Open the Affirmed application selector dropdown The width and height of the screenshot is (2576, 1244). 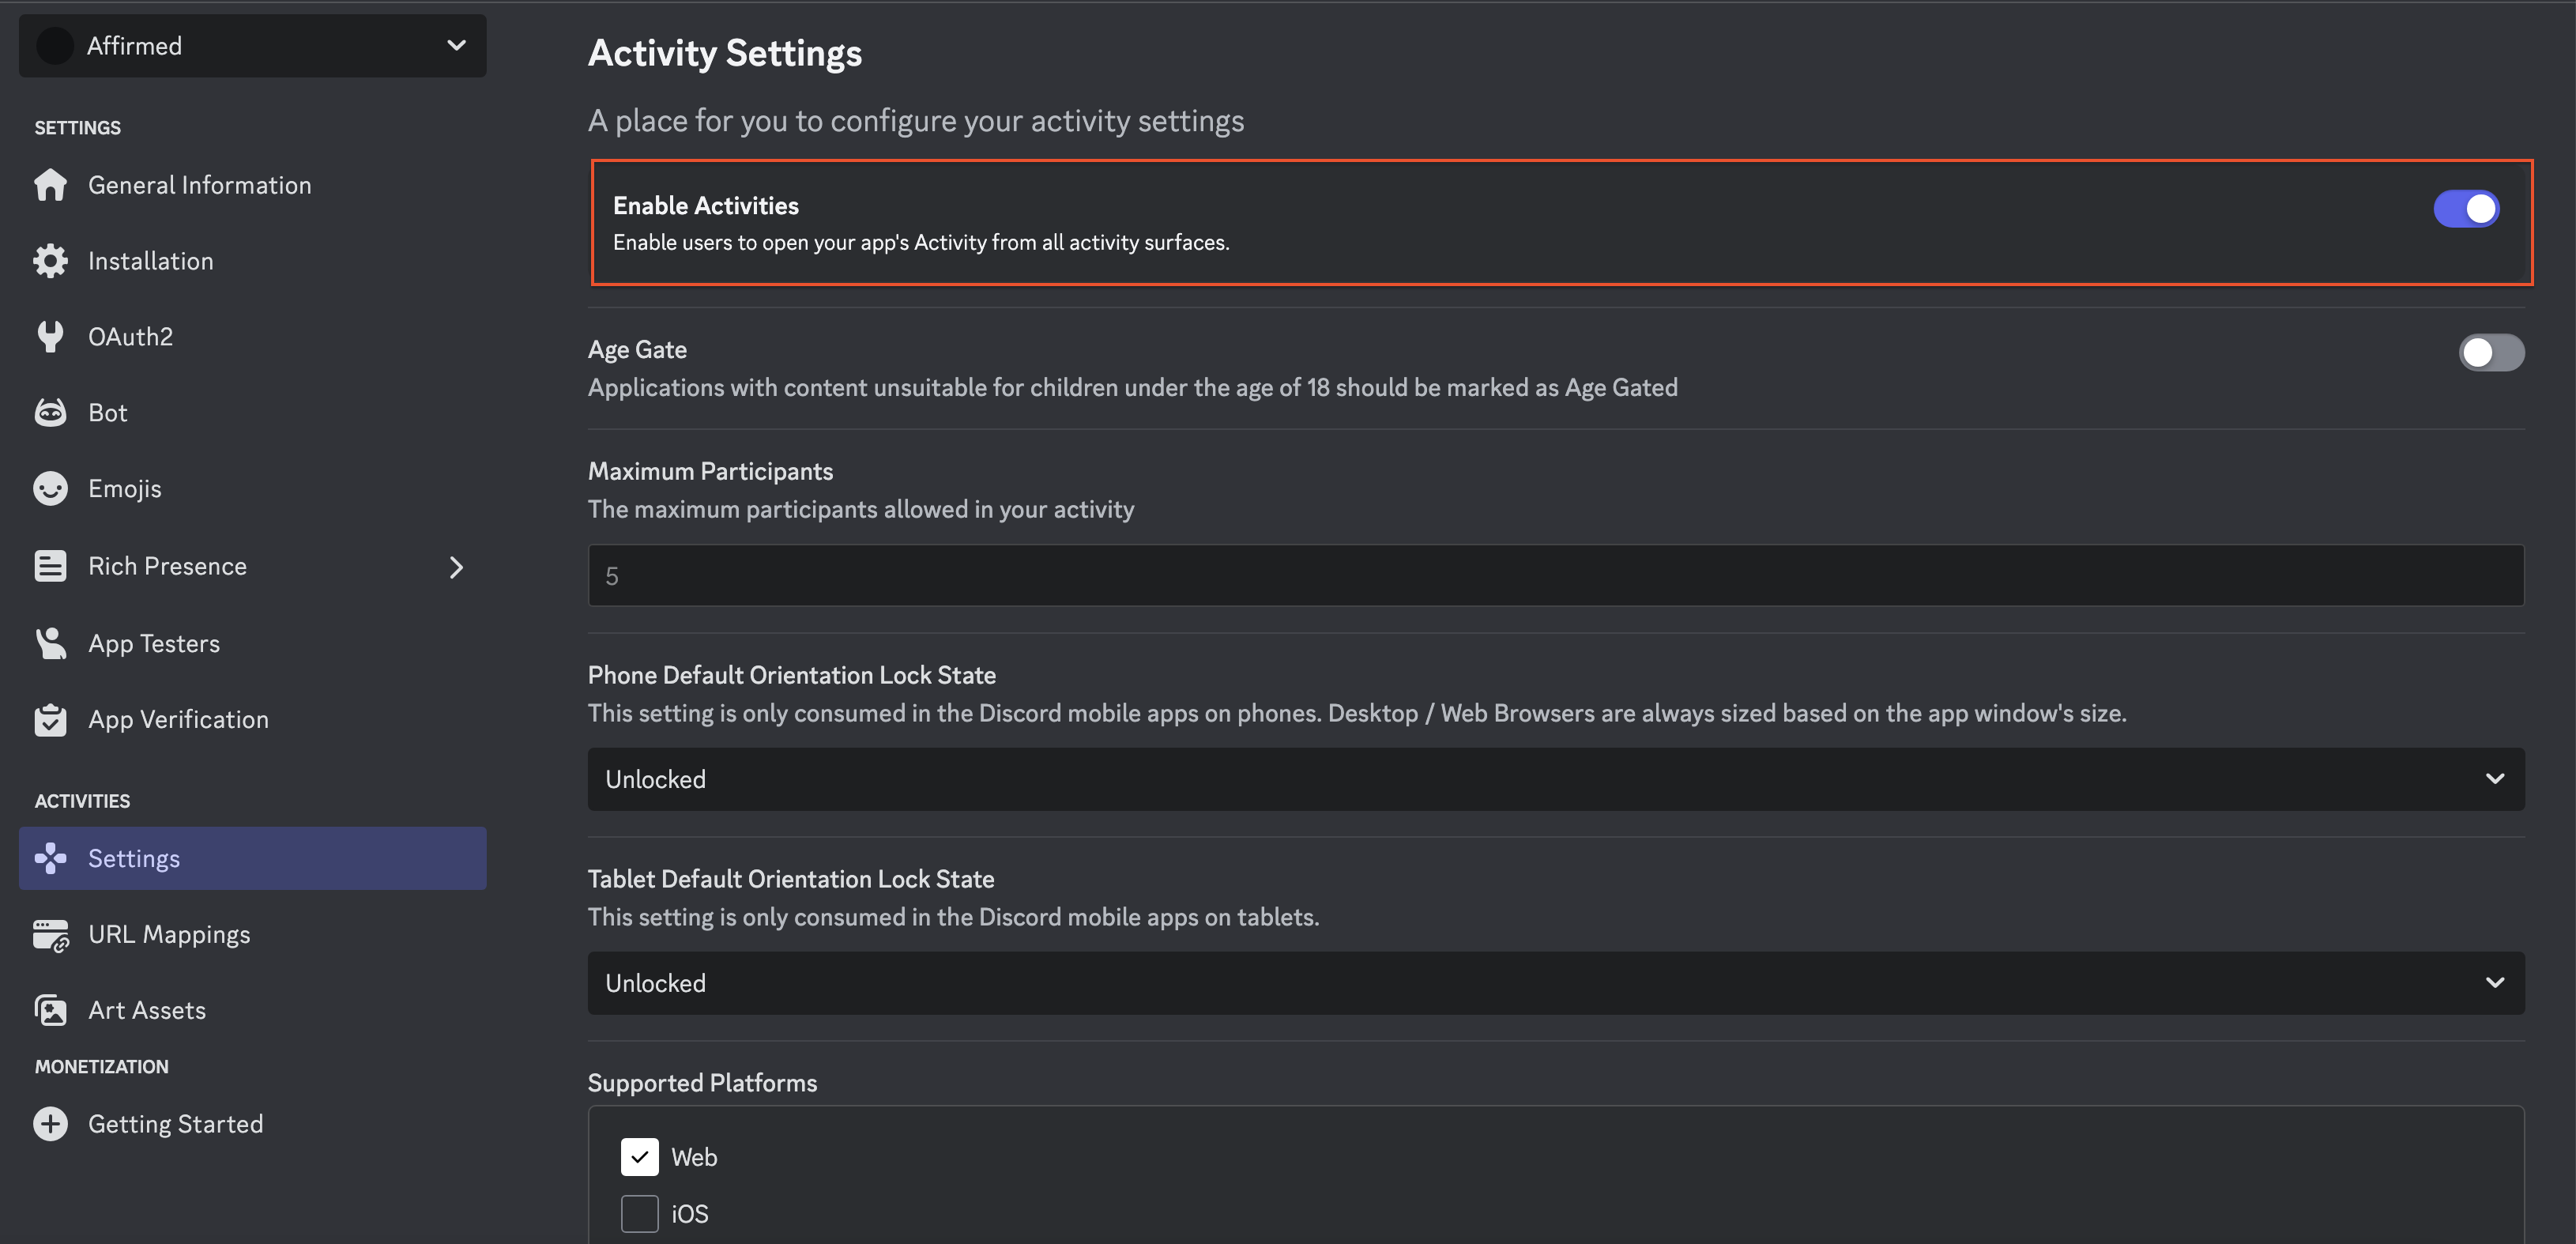pos(253,46)
